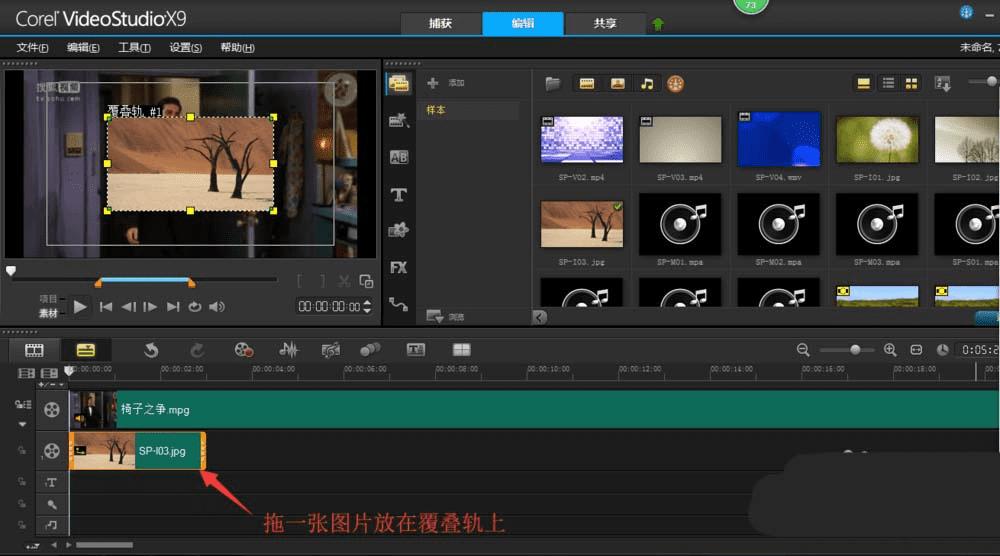Jump to the end of the clip
The width and height of the screenshot is (1000, 556).
pyautogui.click(x=173, y=307)
